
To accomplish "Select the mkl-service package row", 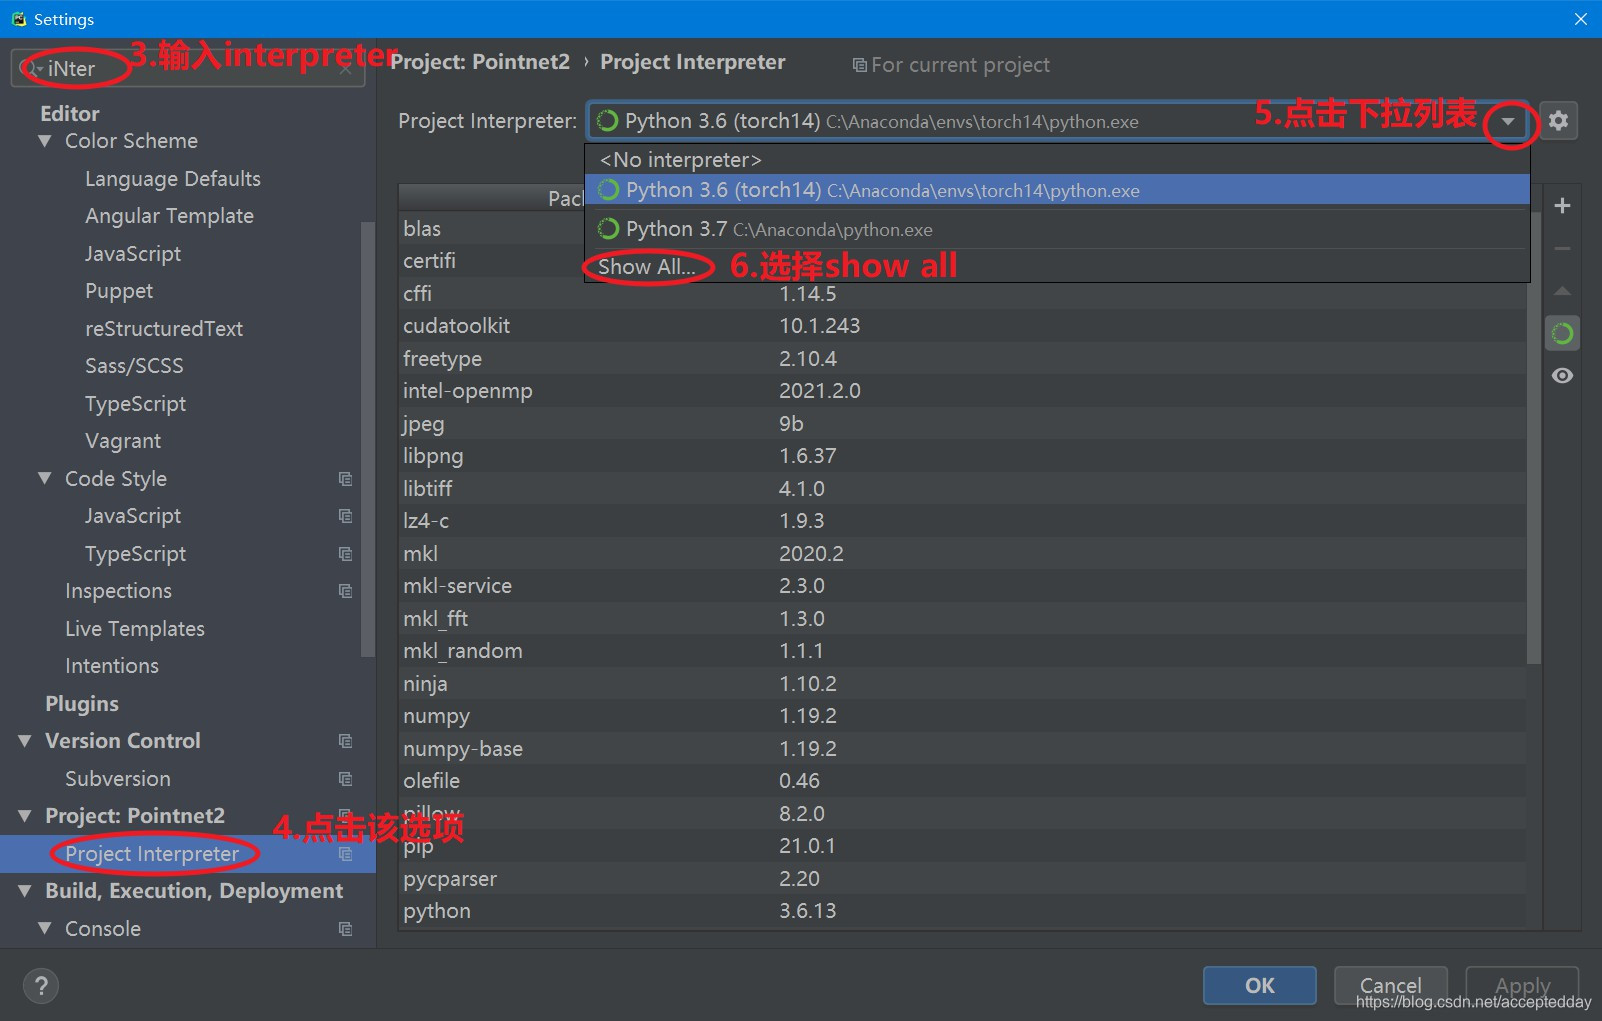I will tap(962, 586).
